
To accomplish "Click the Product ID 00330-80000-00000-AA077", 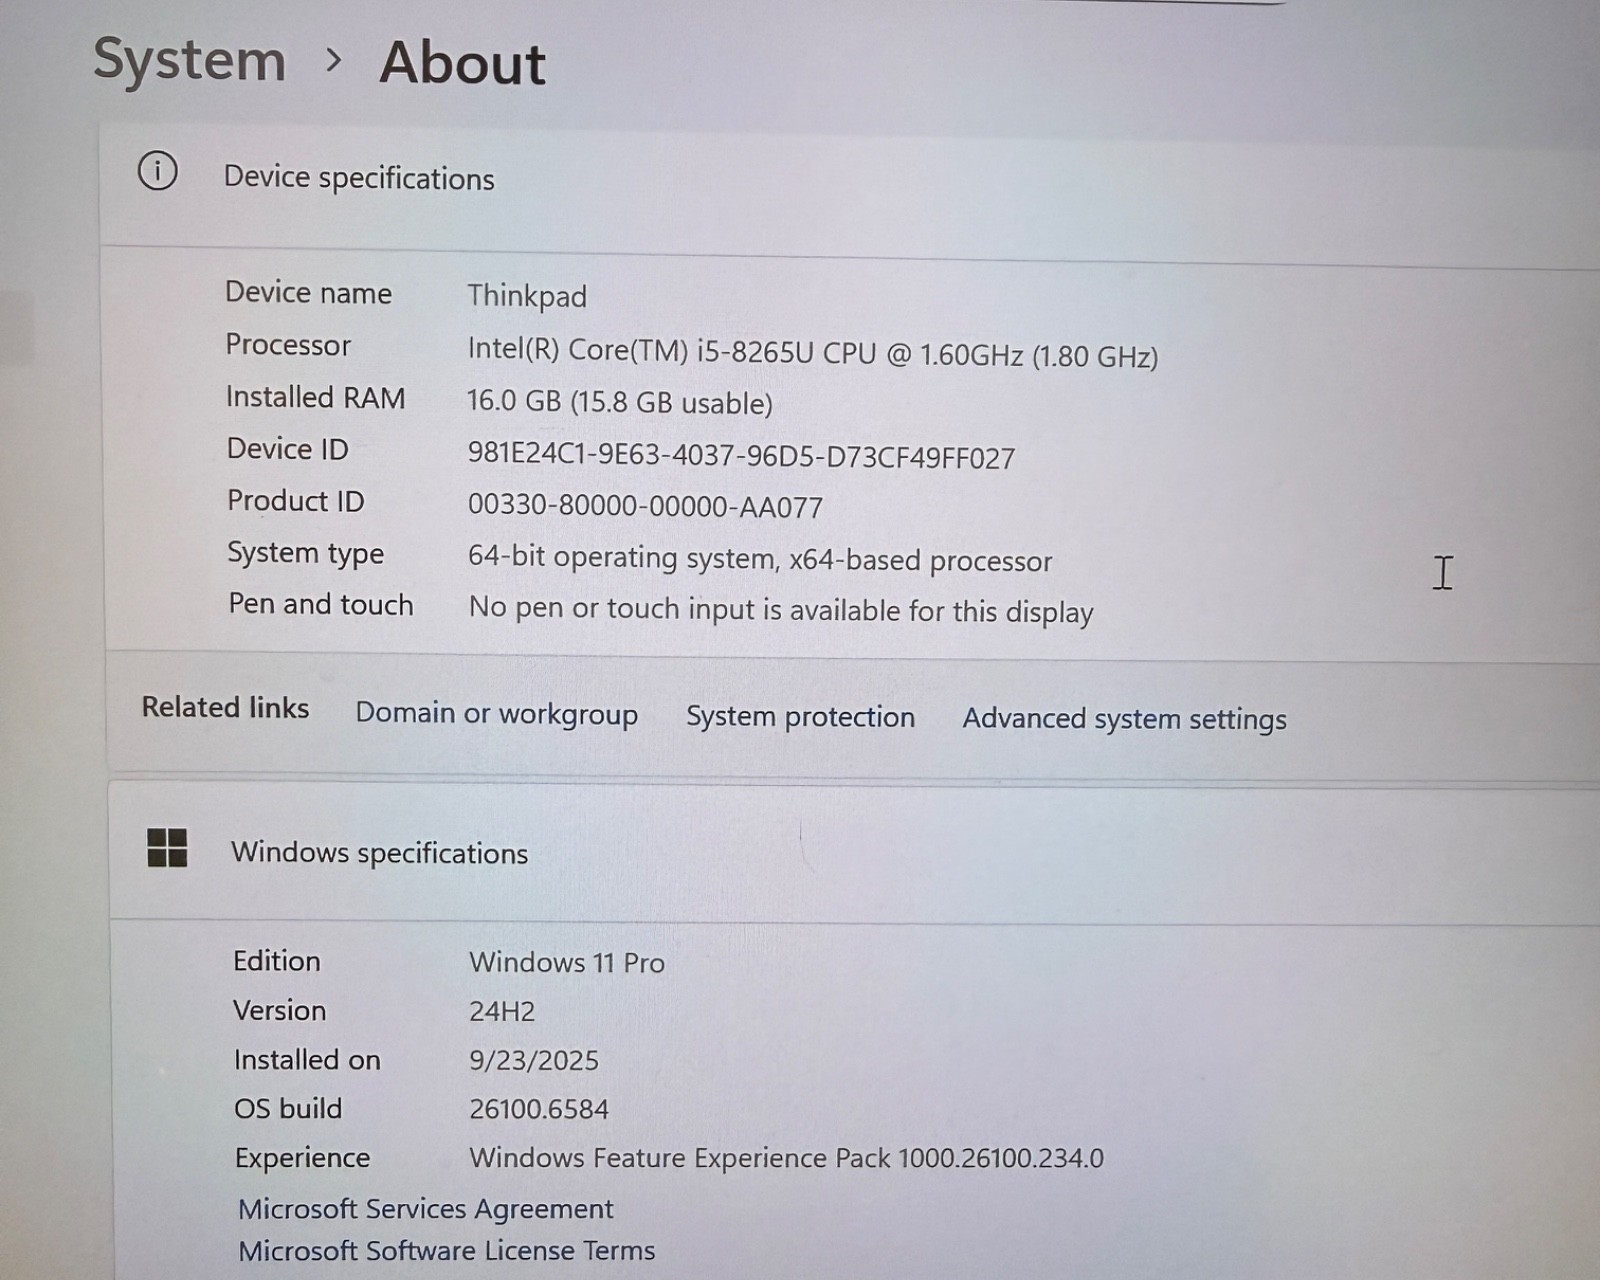I will 645,506.
